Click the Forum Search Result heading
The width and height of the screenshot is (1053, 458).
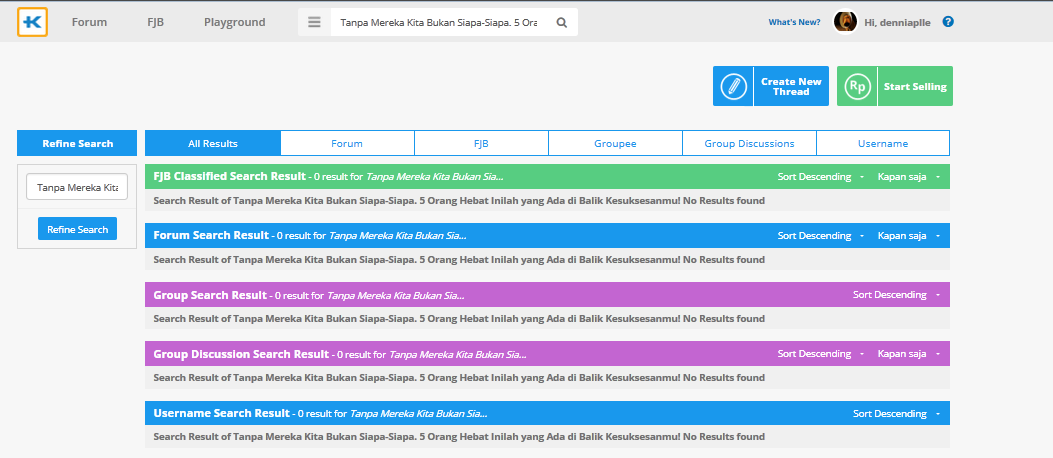tap(211, 236)
